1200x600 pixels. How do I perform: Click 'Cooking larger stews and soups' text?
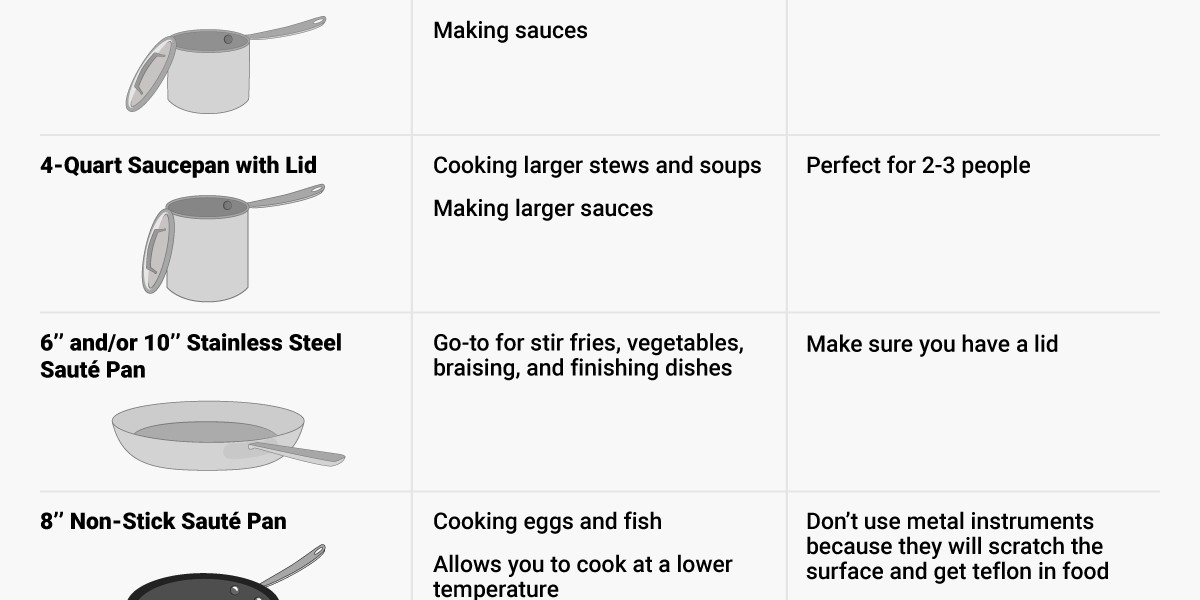pos(597,166)
